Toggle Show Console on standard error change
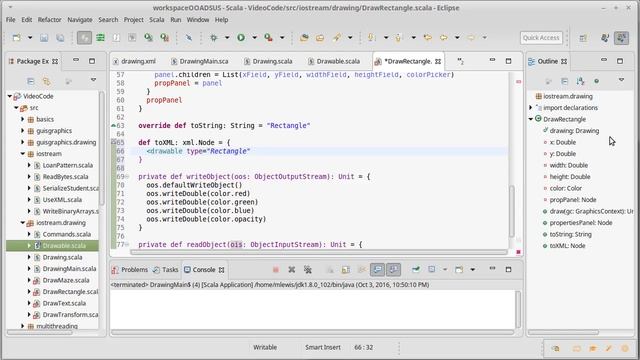This screenshot has height=360, width=640. click(393, 269)
